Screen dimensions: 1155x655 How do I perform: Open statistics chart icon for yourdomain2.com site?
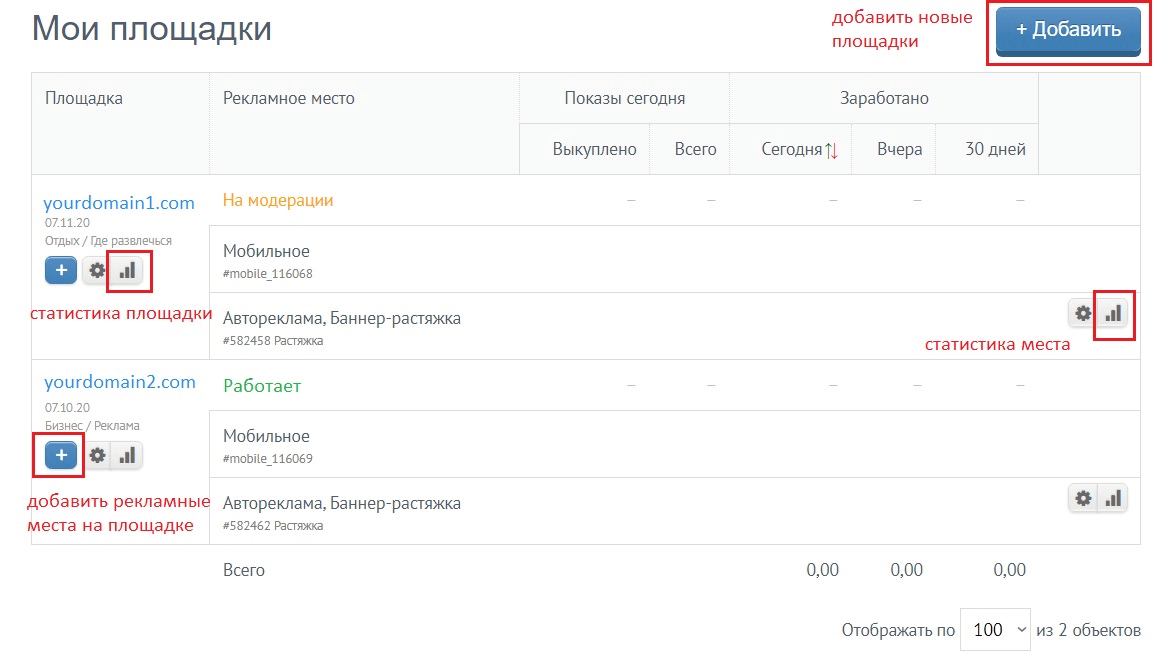pyautogui.click(x=127, y=456)
